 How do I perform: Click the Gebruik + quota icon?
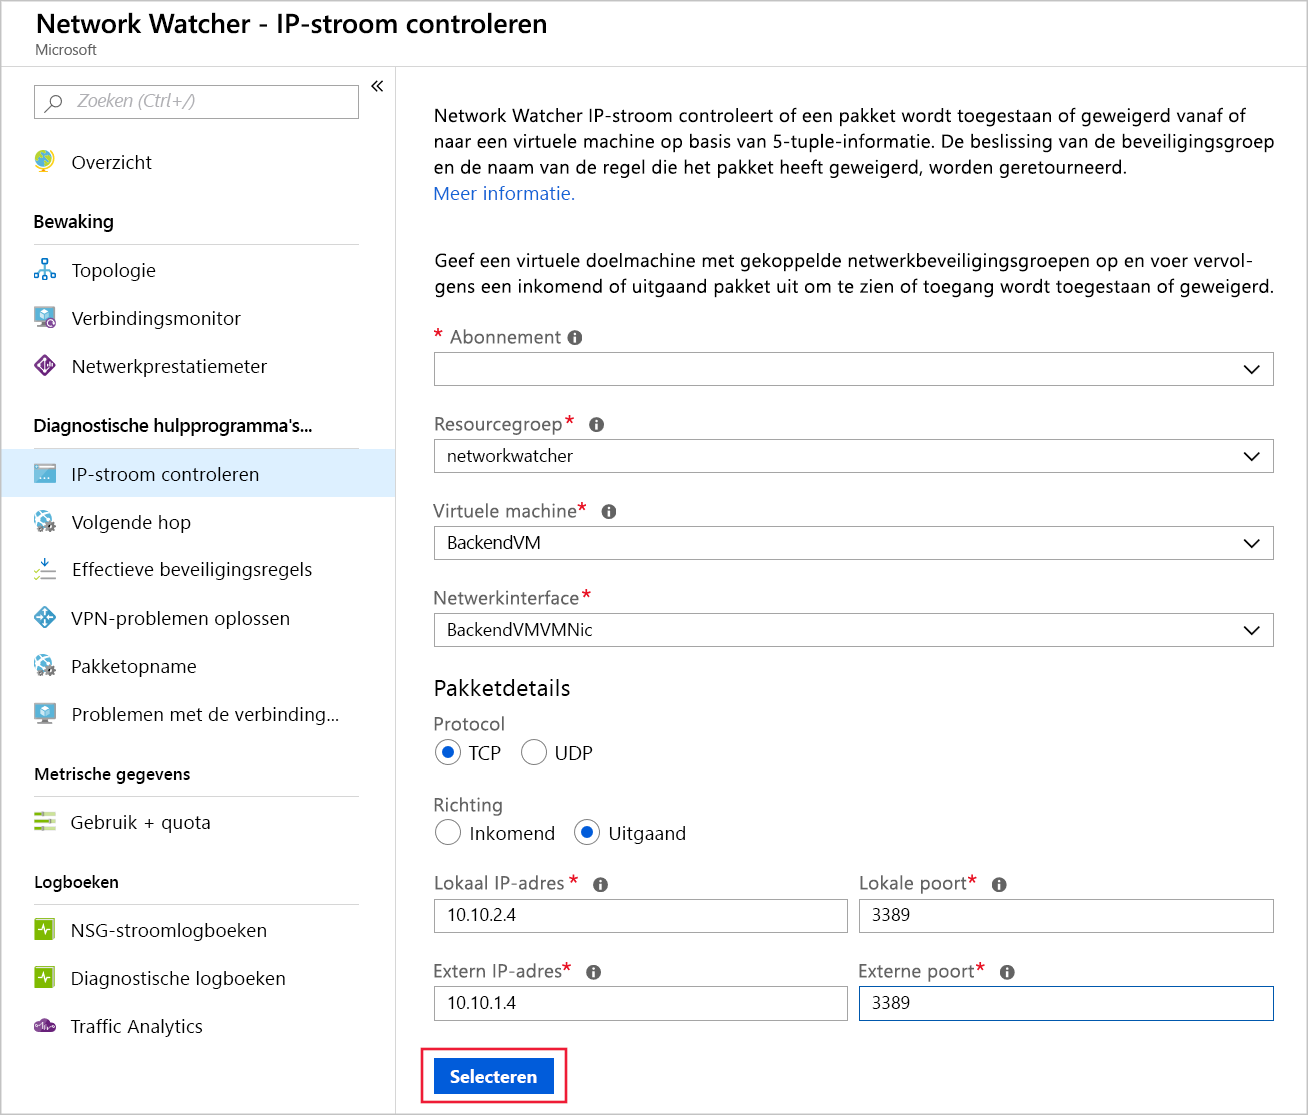(45, 821)
